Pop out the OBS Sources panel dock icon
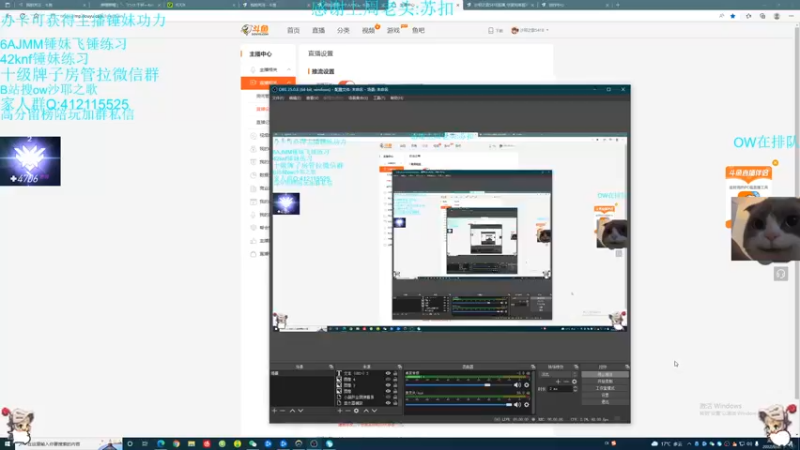This screenshot has width=800, height=450. click(x=400, y=366)
